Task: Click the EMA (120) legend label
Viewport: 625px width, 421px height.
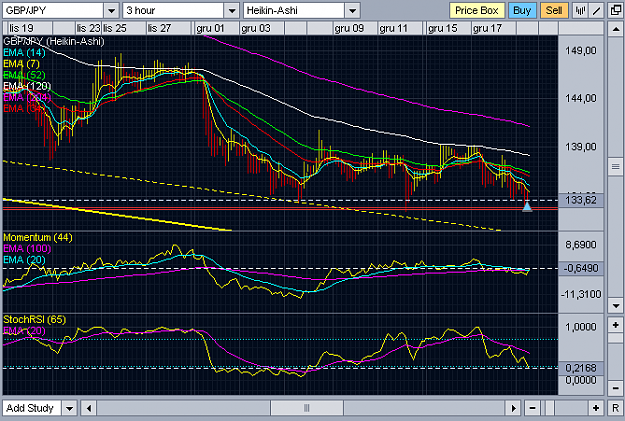Action: click(27, 86)
